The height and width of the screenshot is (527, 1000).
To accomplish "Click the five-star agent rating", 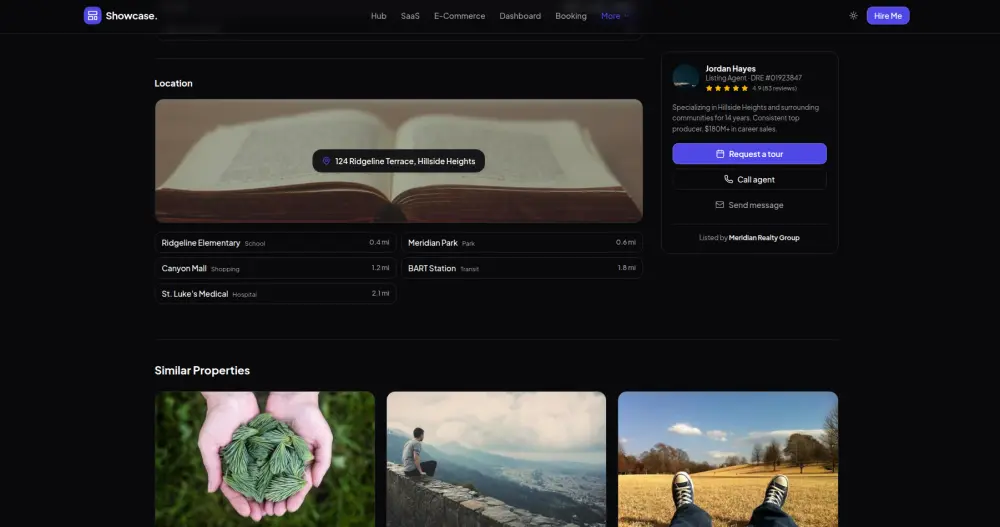I will [x=726, y=88].
